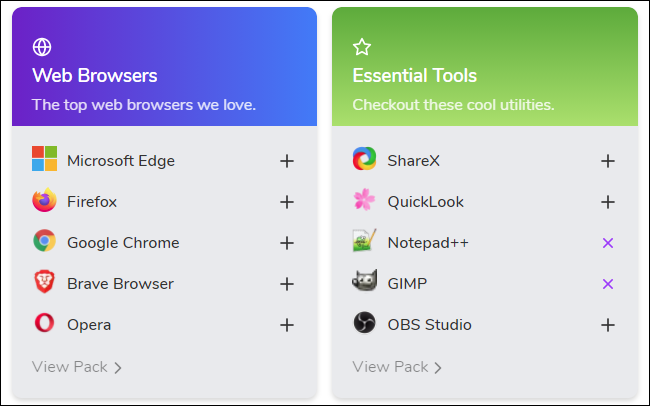650x406 pixels.
Task: Click the Brave Browser lion icon
Action: coord(44,283)
